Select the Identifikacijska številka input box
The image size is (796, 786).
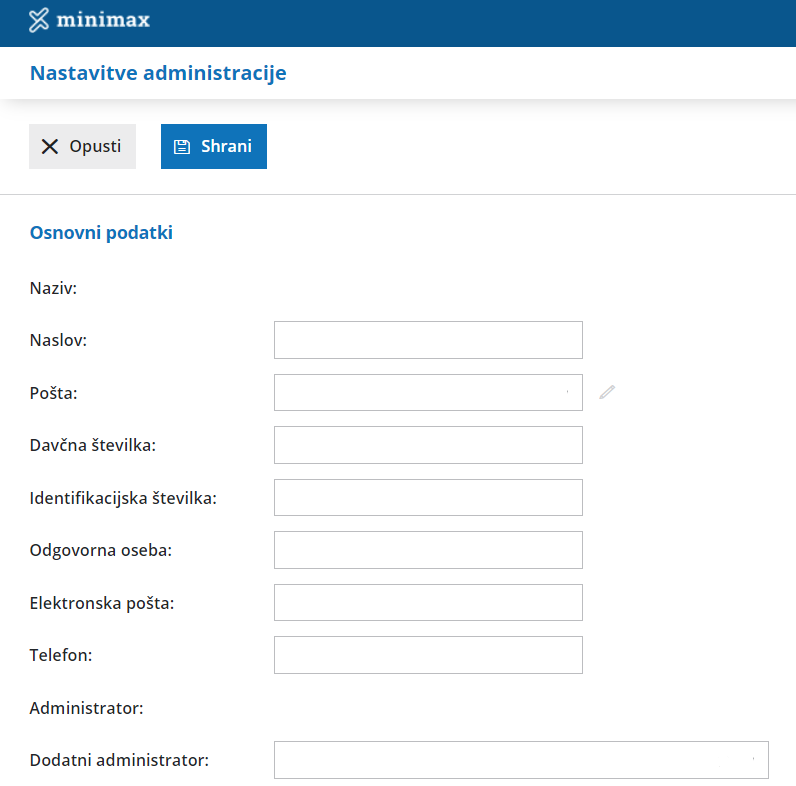[x=428, y=497]
